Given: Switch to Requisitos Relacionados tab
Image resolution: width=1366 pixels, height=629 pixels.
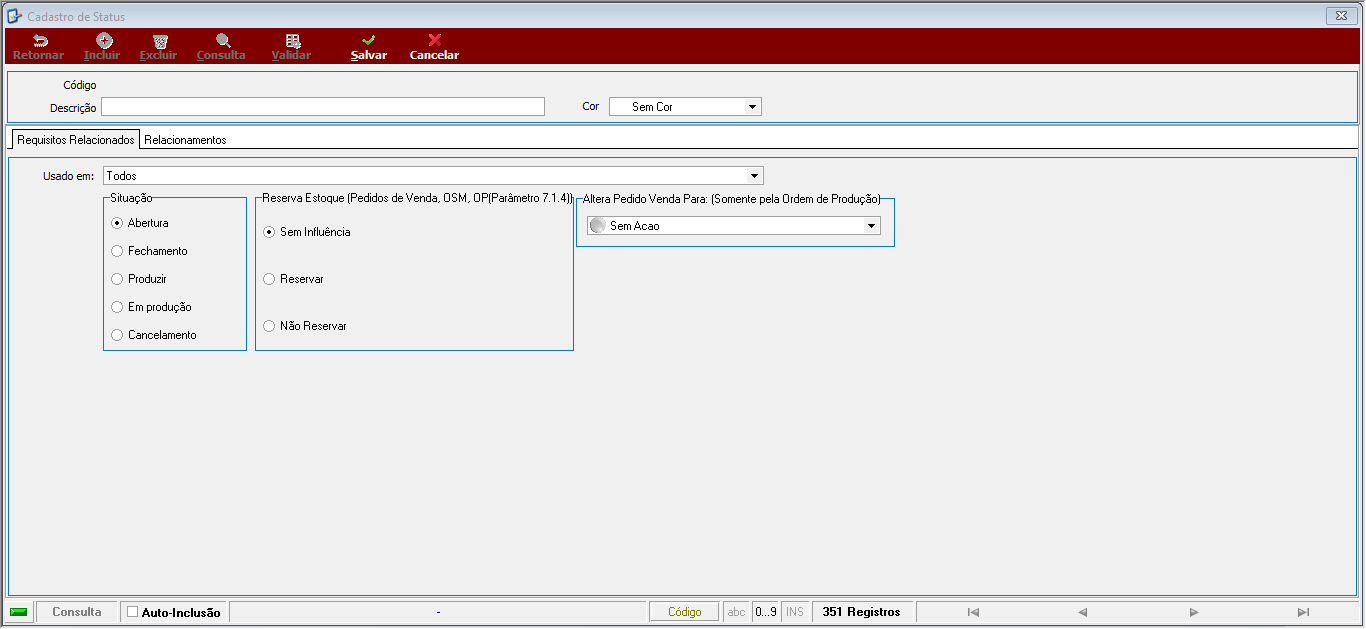Looking at the screenshot, I should tap(76, 140).
